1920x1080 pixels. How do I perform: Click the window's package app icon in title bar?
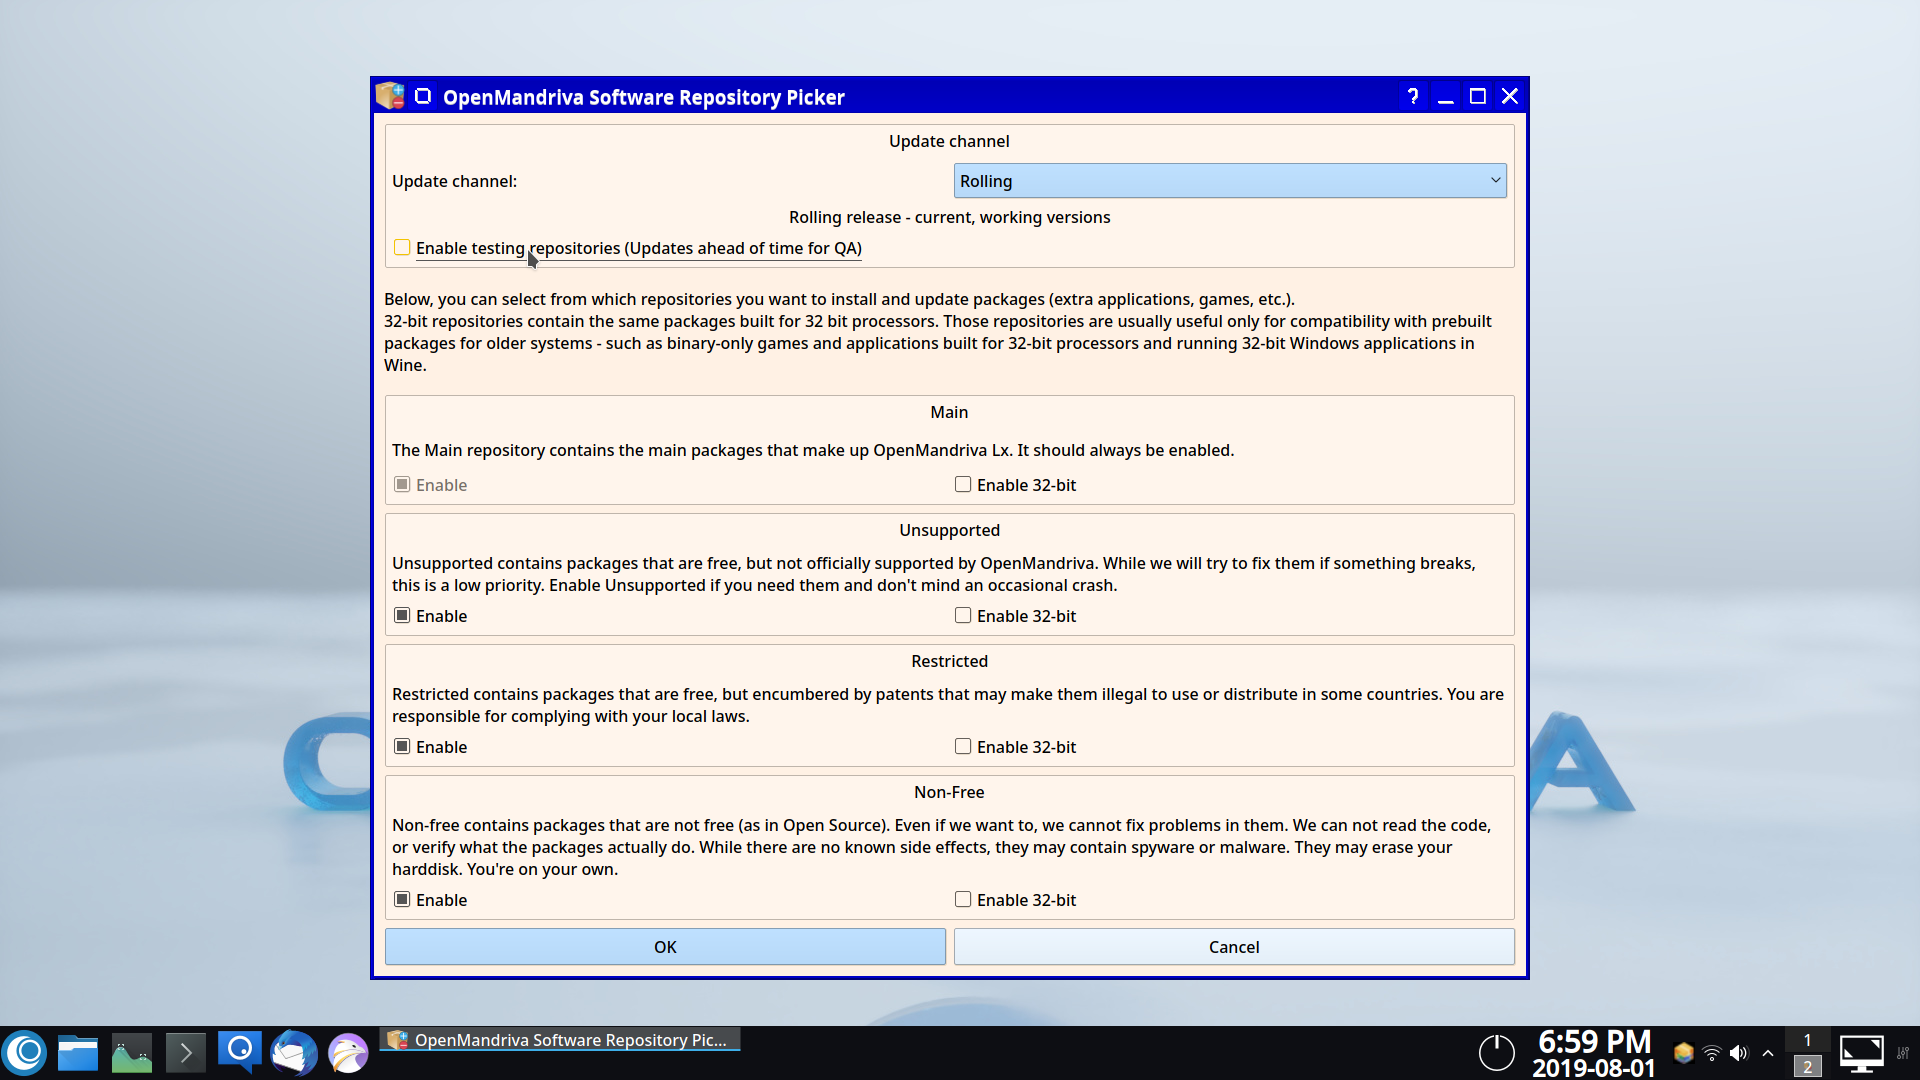click(x=390, y=96)
